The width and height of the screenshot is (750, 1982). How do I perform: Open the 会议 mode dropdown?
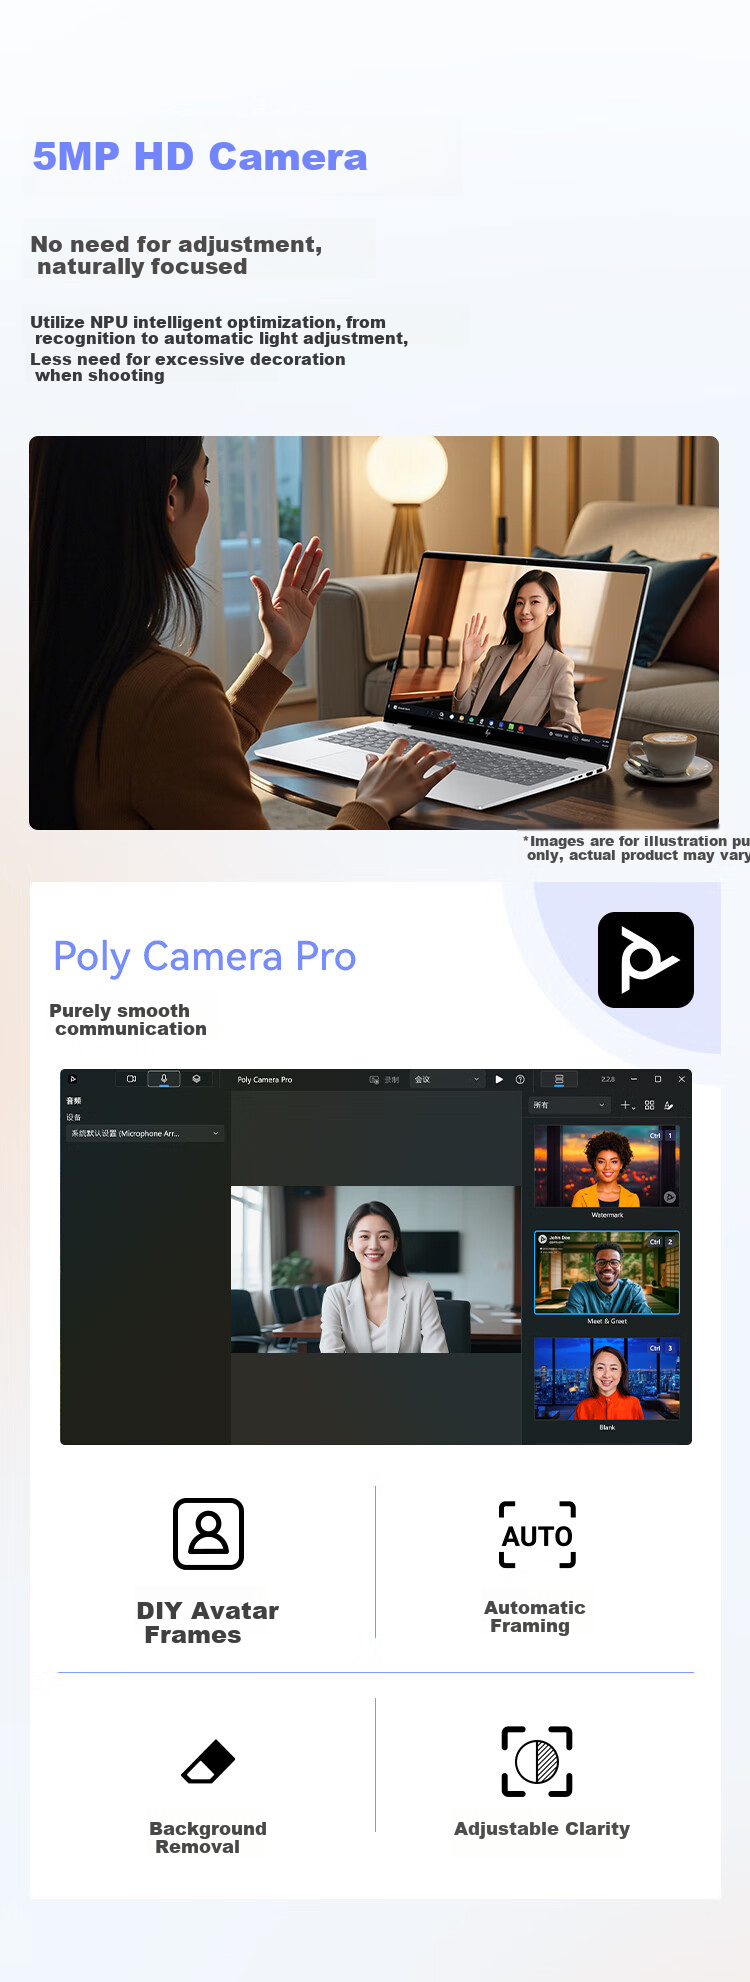pyautogui.click(x=447, y=1080)
